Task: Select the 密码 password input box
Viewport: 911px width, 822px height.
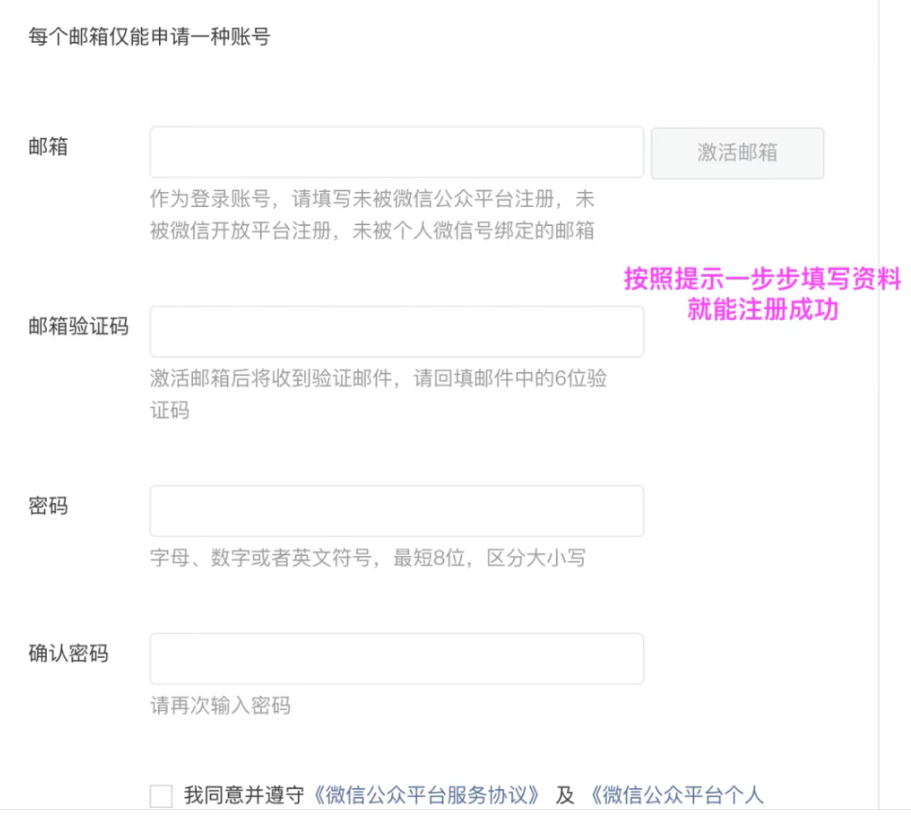Action: pos(396,510)
